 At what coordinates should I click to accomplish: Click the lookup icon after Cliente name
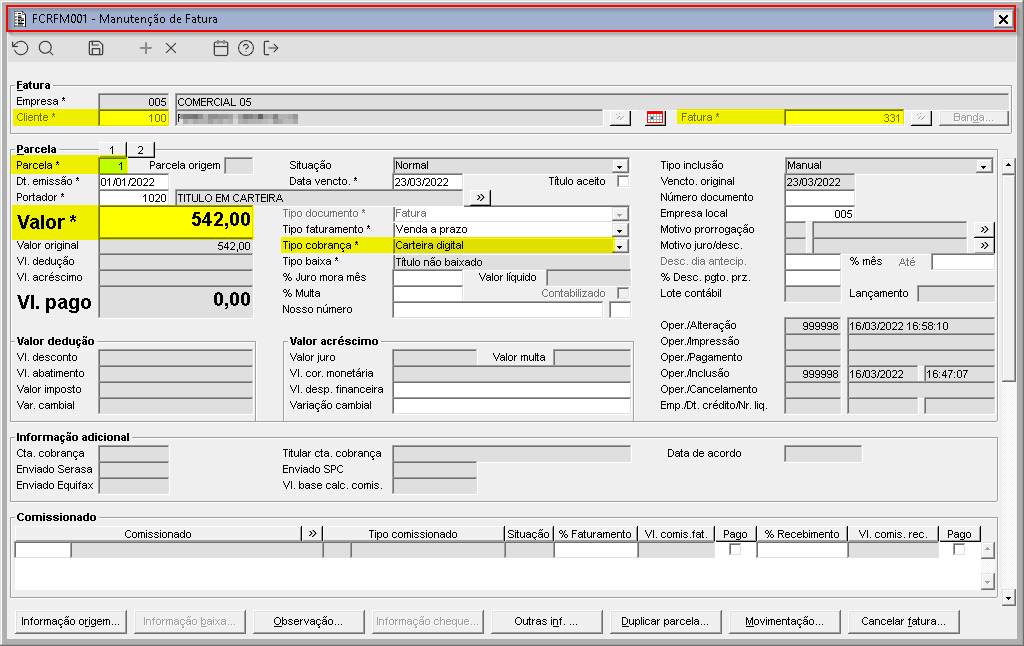click(x=620, y=118)
